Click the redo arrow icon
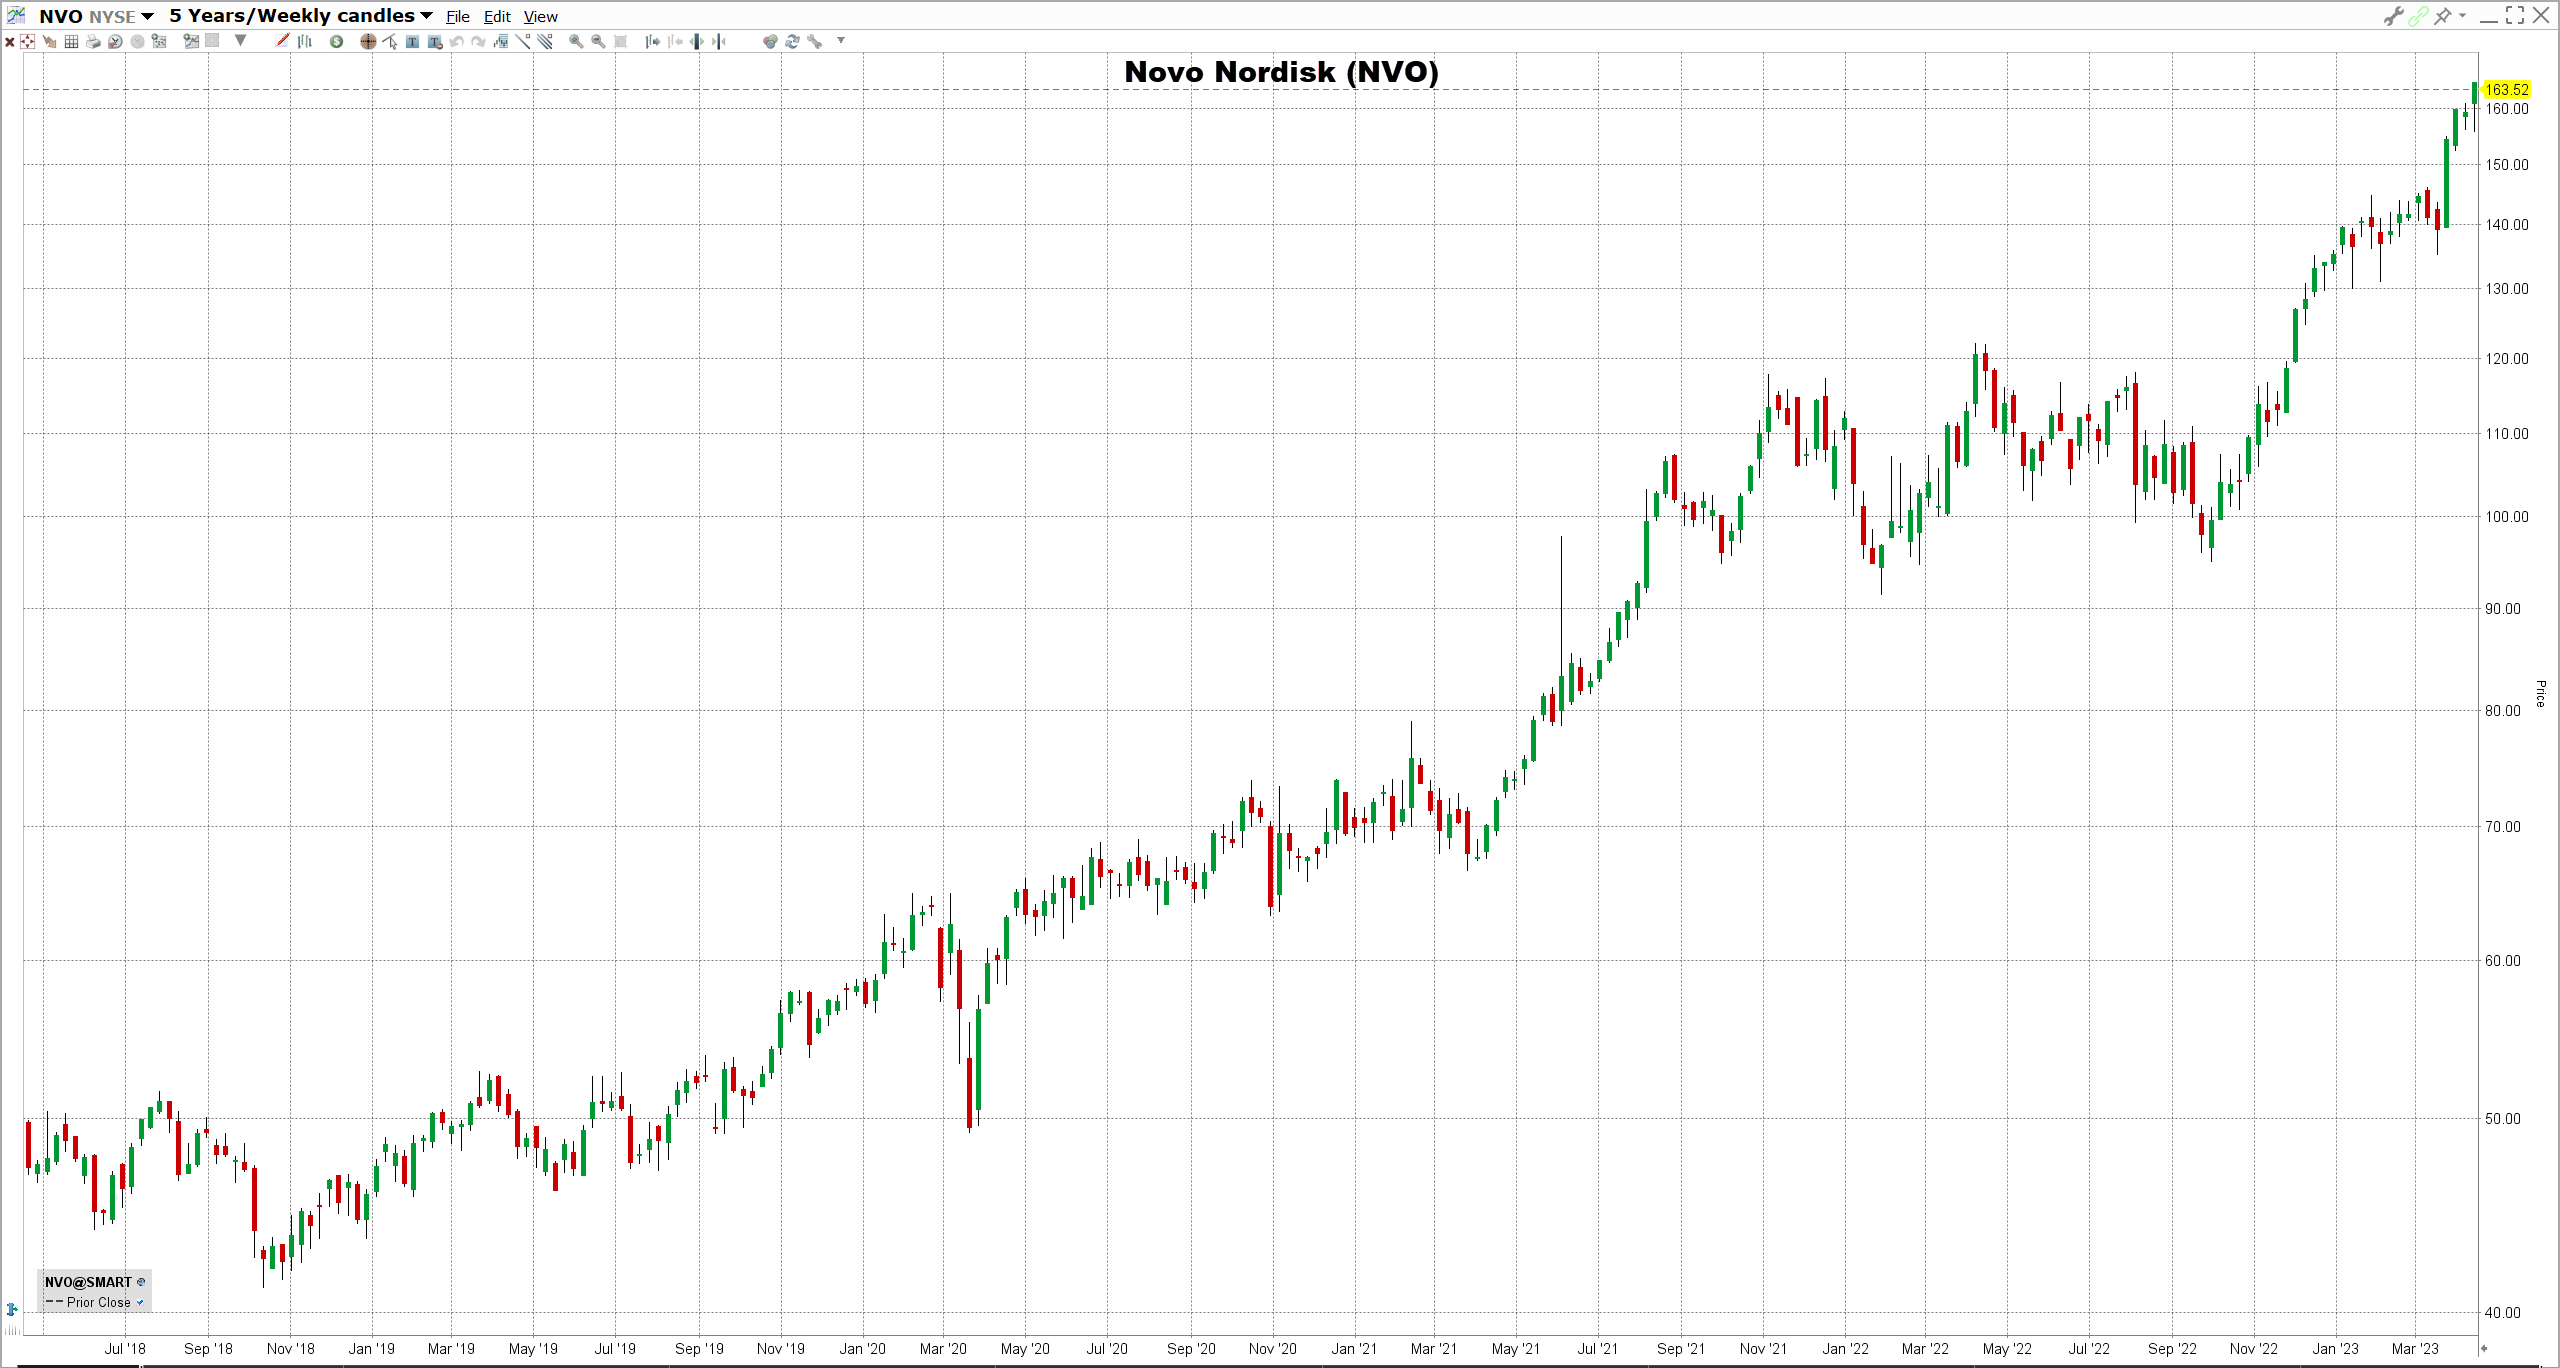Screen dimensions: 2560x1368 click(478, 41)
